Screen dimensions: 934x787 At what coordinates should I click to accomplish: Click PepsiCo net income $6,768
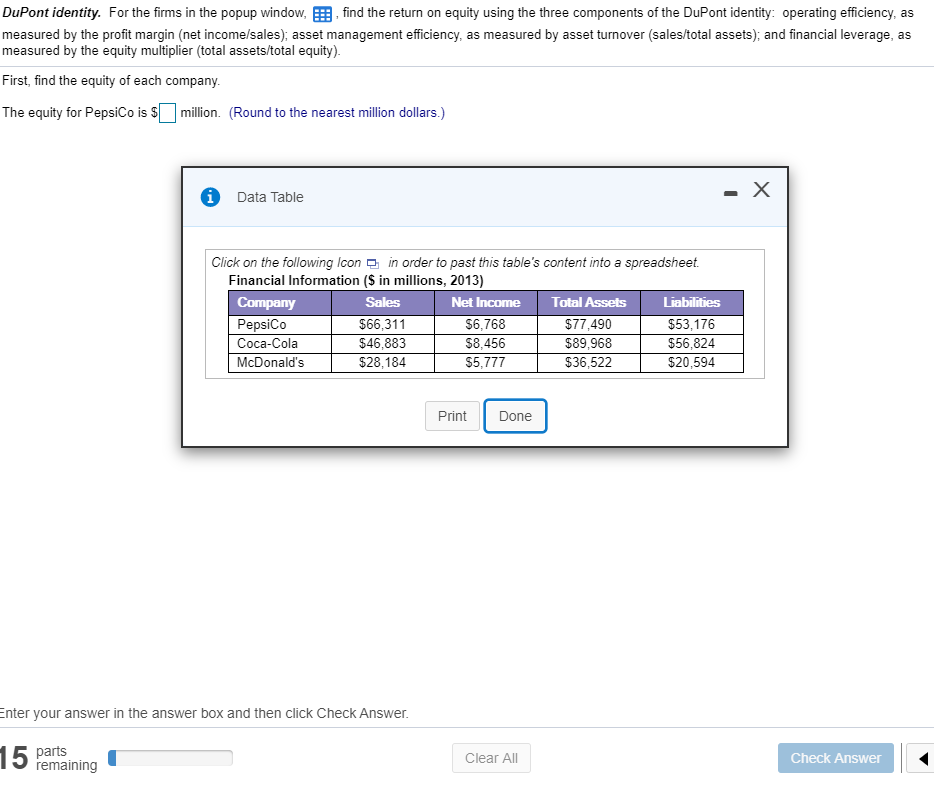click(x=485, y=325)
